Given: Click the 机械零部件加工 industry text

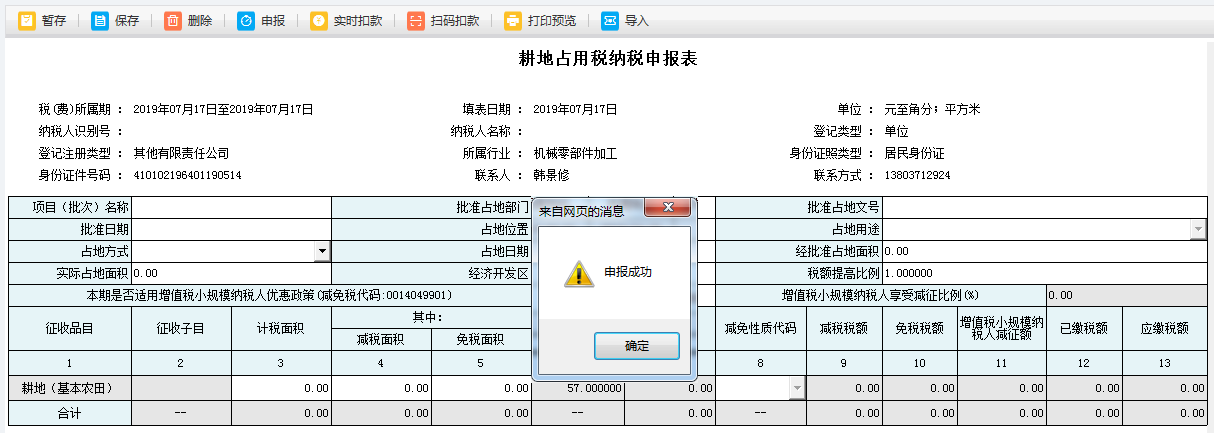Looking at the screenshot, I should point(575,153).
